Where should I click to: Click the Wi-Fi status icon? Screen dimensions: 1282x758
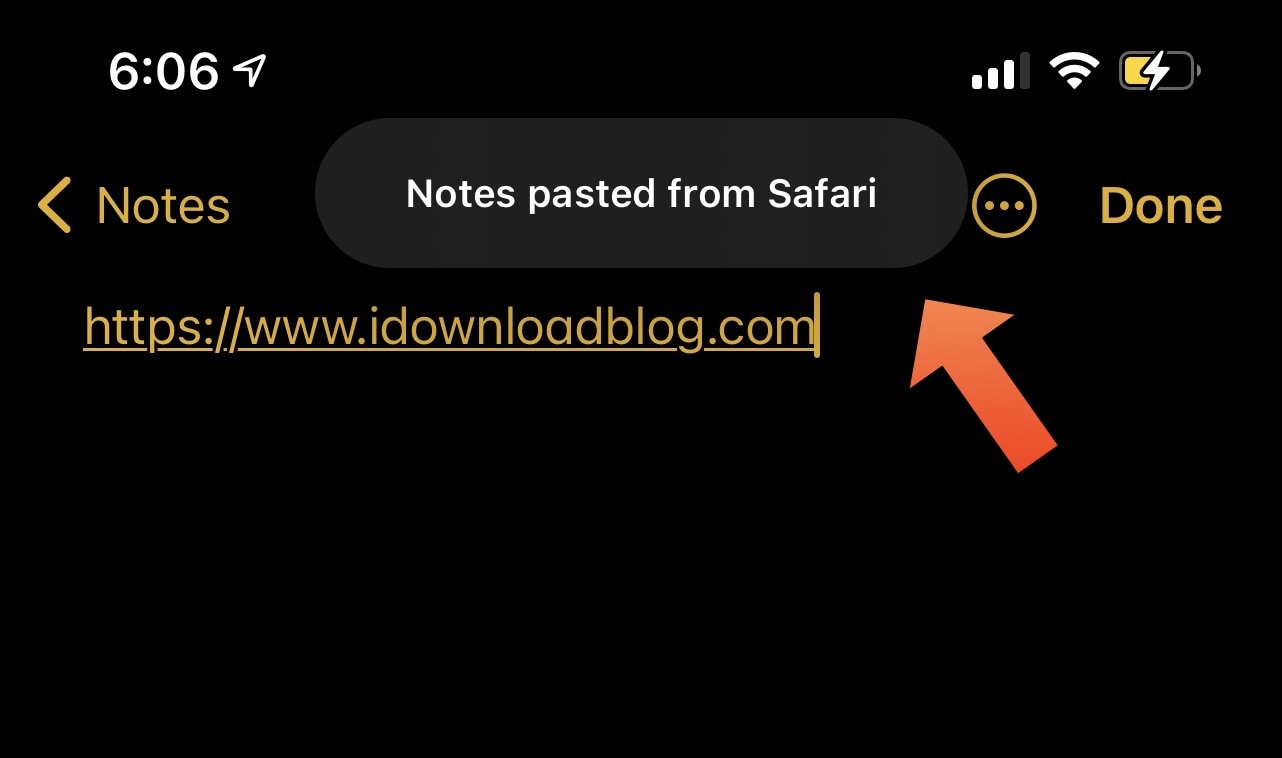click(1073, 72)
